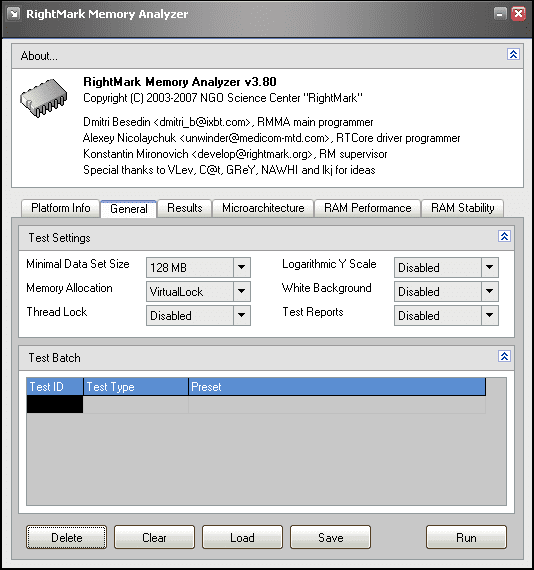
Task: Click the Clear button
Action: [154, 537]
